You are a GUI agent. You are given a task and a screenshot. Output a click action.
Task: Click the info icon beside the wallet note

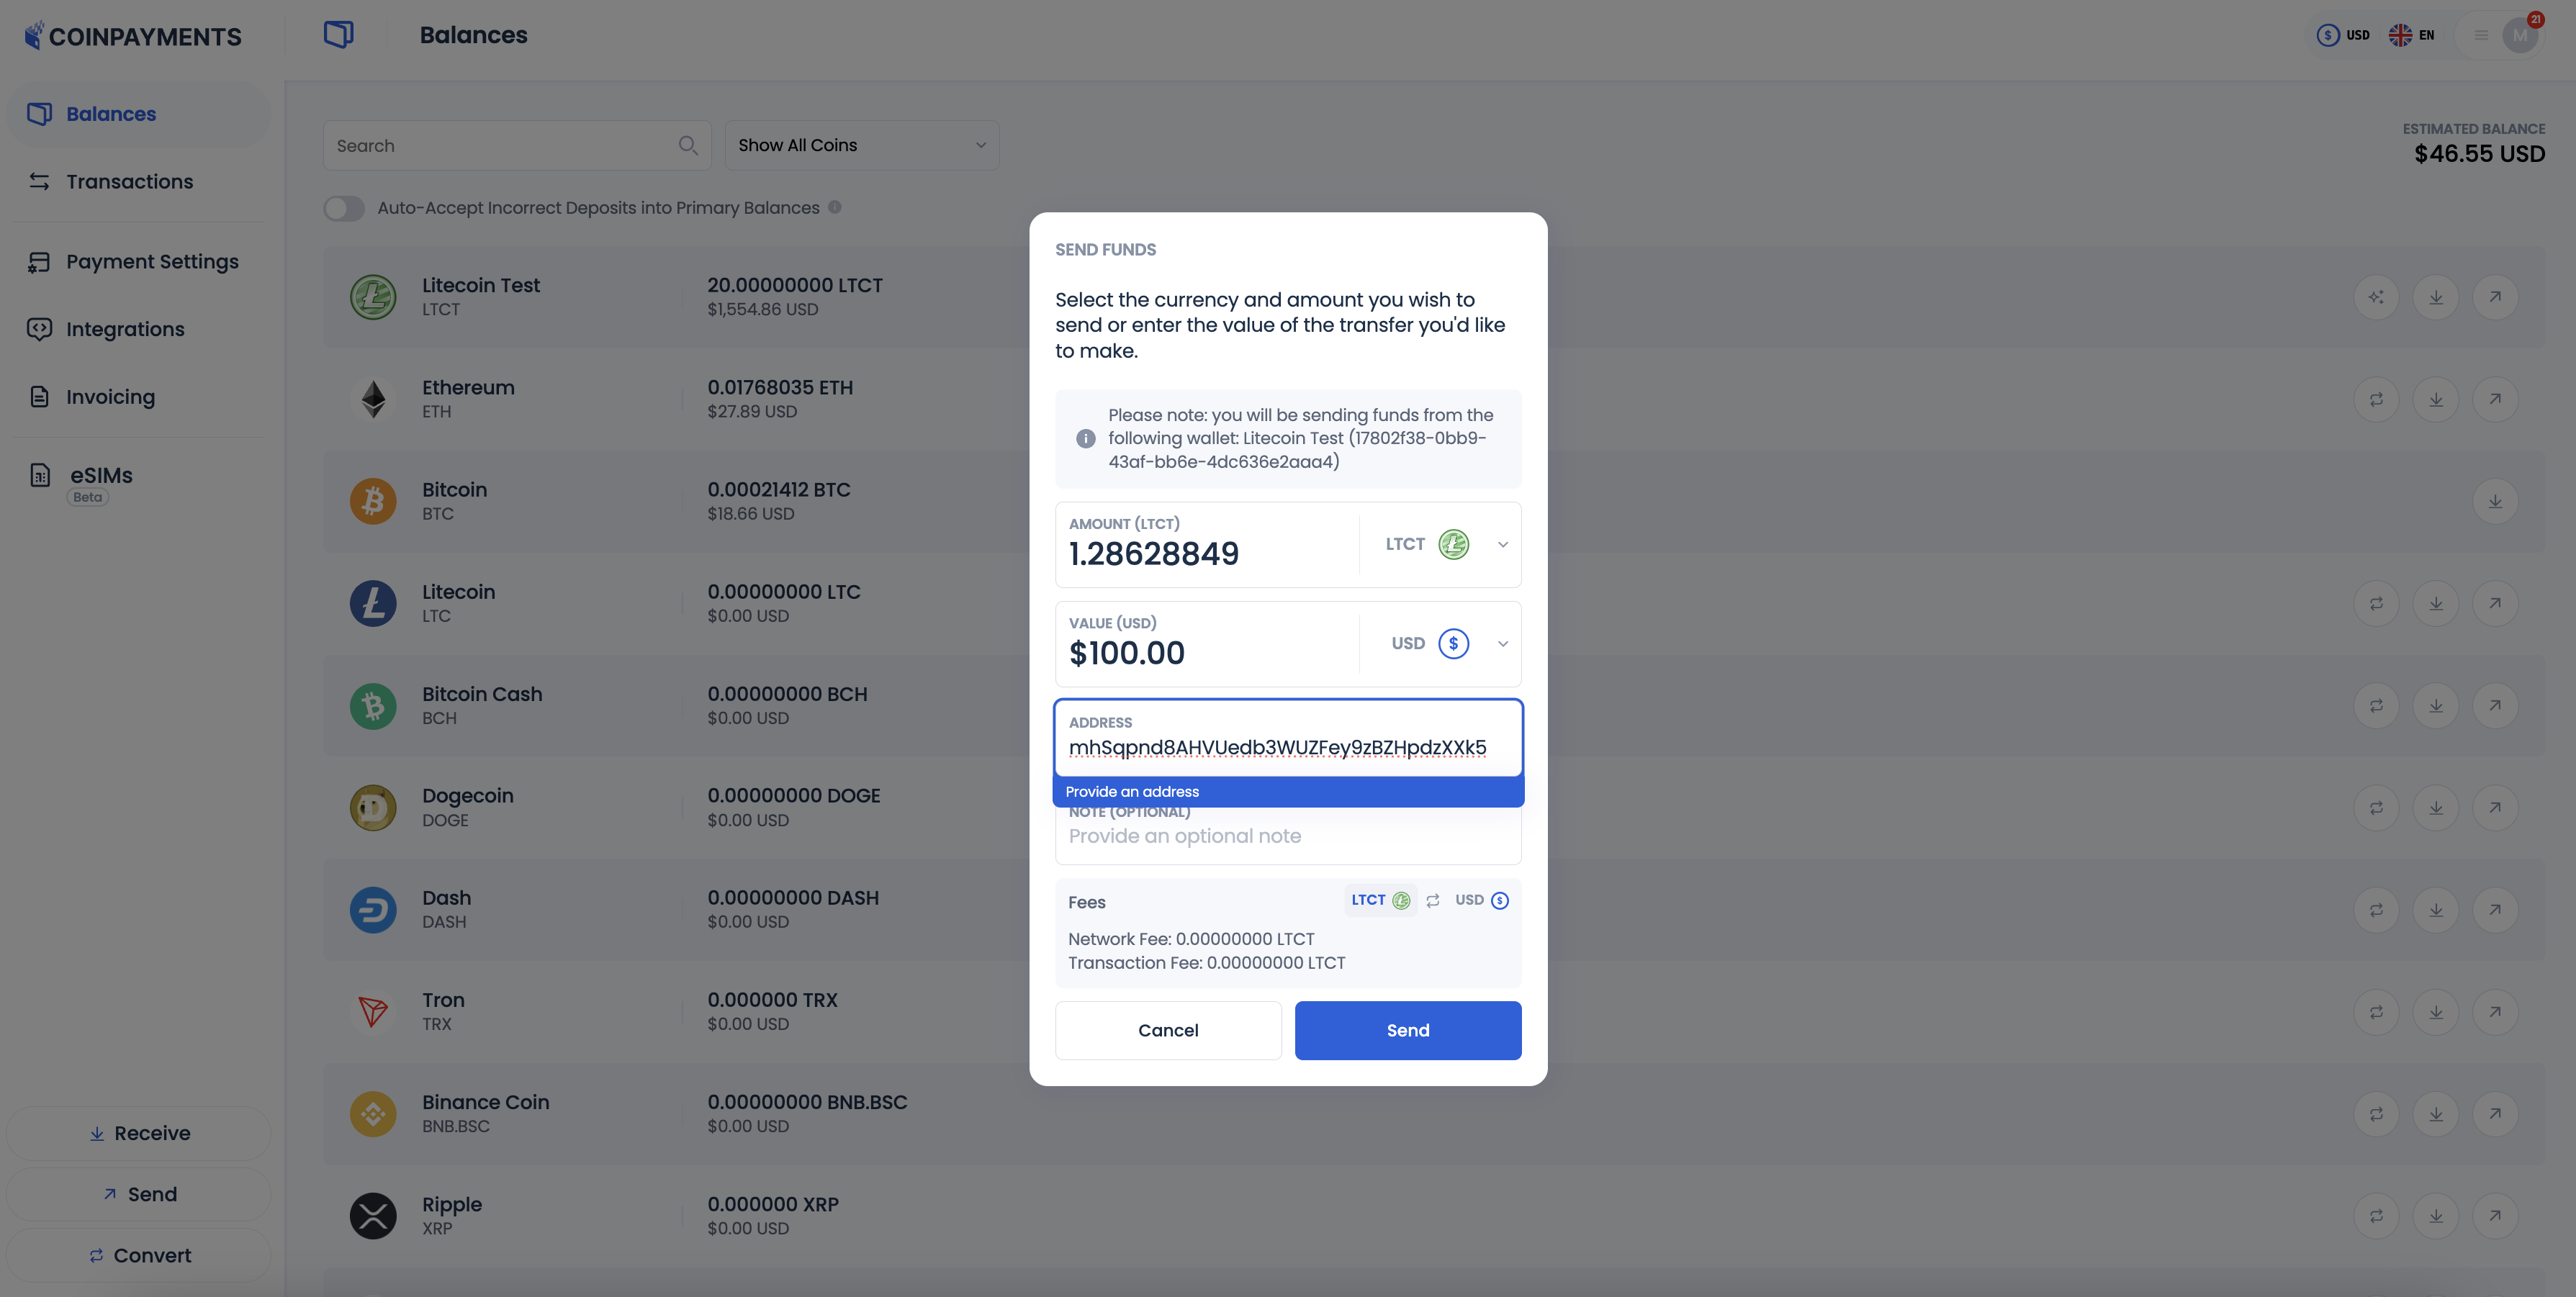pyautogui.click(x=1086, y=438)
